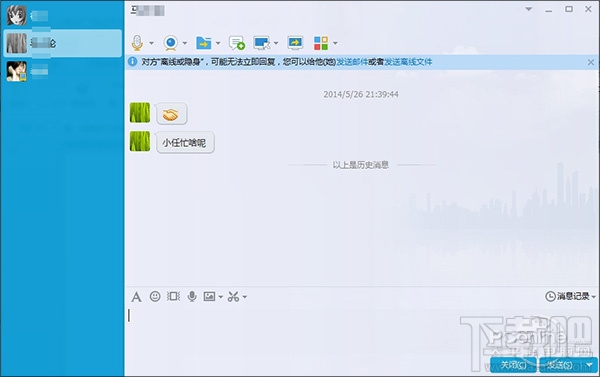Open the create discussion group icon
Screen dimensions: 600x377
click(x=237, y=43)
